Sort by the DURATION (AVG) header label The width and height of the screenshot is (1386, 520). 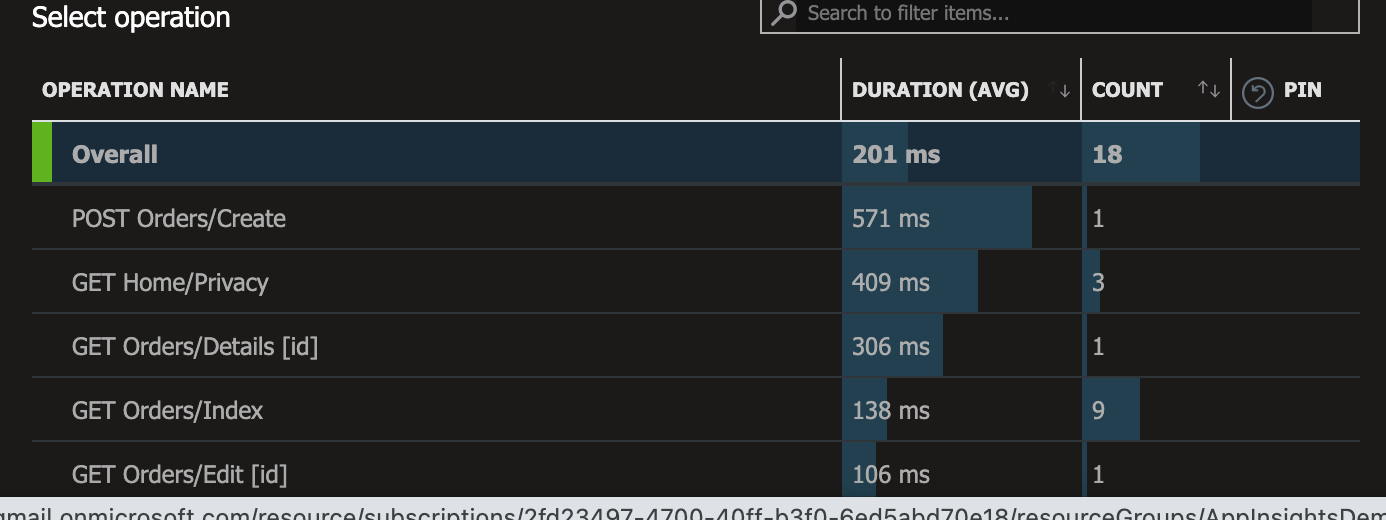pos(939,90)
